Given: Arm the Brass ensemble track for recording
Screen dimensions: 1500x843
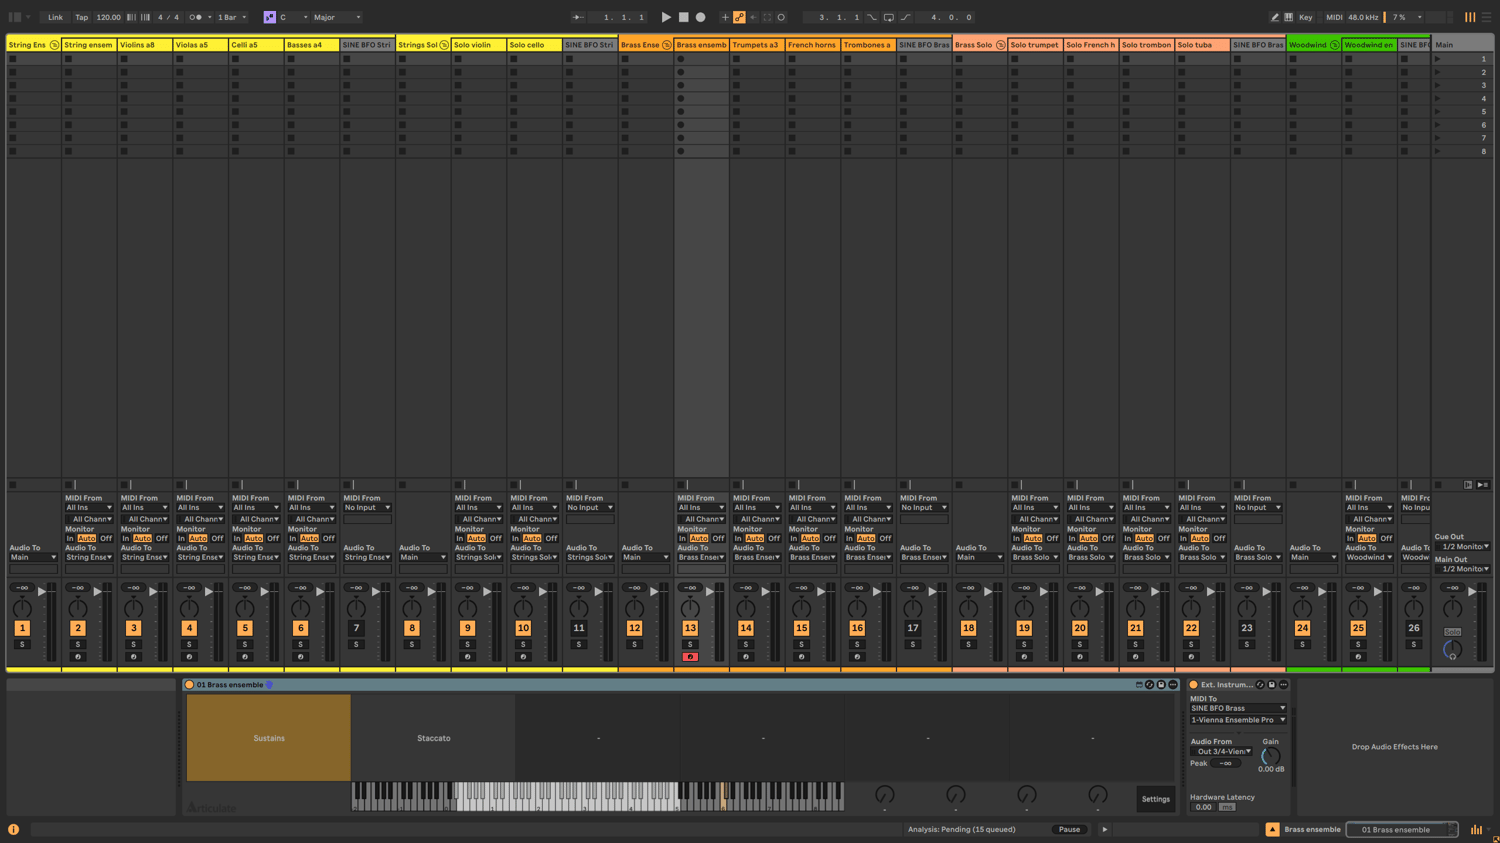Looking at the screenshot, I should pos(690,657).
